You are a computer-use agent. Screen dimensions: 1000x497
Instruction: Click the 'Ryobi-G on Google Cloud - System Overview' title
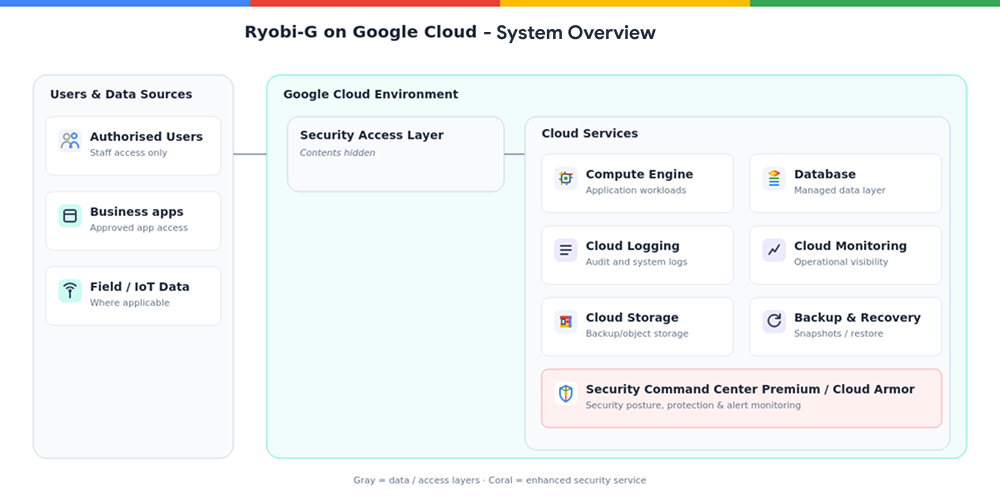pyautogui.click(x=450, y=33)
